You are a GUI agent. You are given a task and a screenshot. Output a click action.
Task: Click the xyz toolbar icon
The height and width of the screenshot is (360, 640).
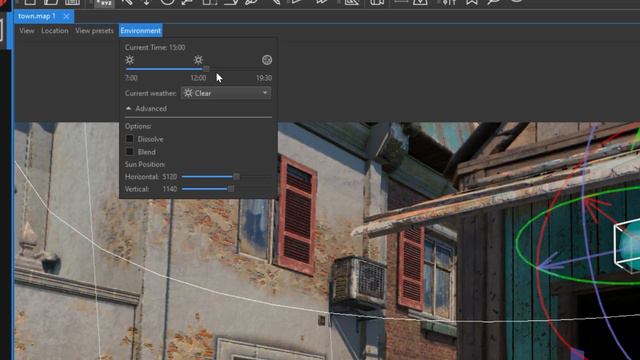click(x=104, y=3)
